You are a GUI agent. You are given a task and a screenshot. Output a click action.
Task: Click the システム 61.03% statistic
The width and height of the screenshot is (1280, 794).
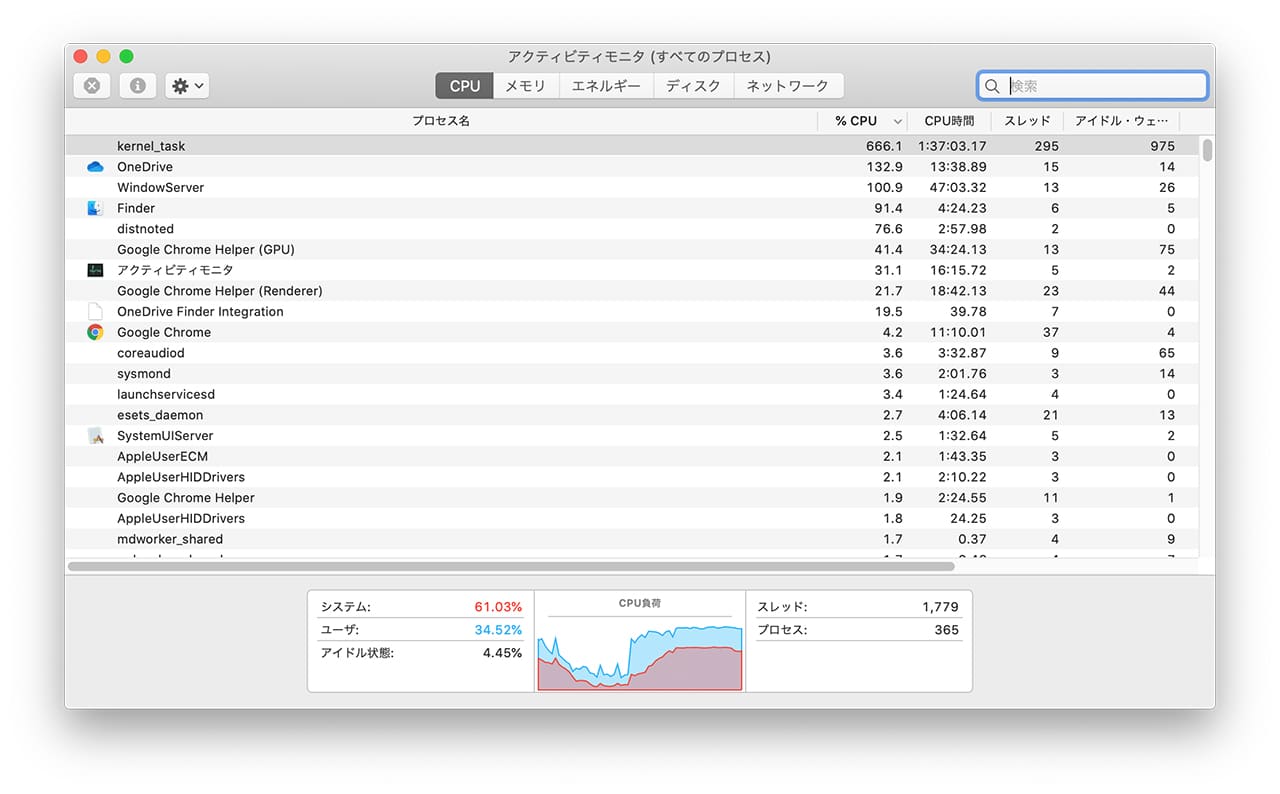point(421,607)
